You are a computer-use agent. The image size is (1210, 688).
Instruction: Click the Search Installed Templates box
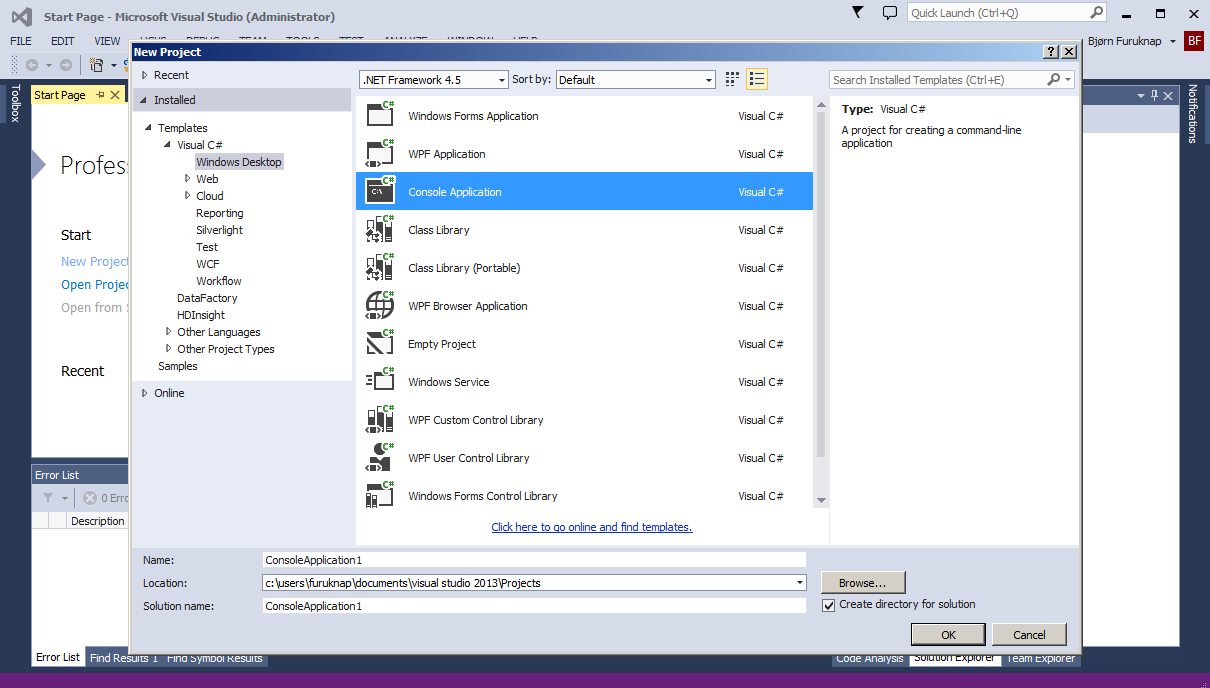pos(938,80)
